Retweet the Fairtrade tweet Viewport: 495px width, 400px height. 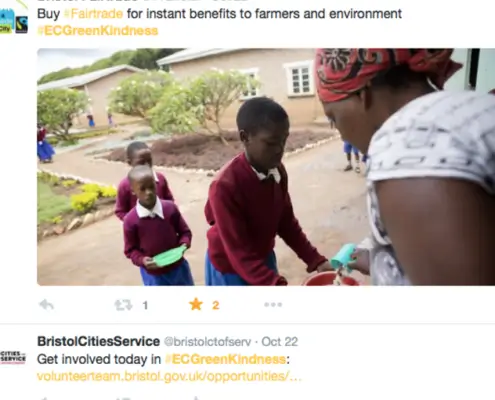pyautogui.click(x=123, y=305)
